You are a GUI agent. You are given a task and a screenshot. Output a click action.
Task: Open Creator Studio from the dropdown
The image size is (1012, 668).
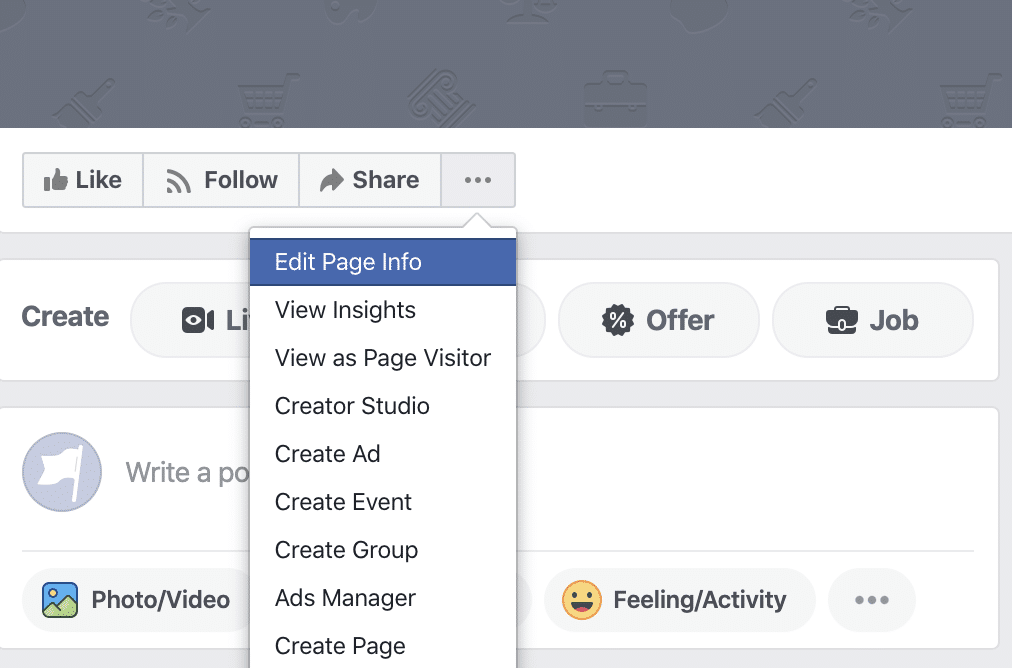pos(352,406)
